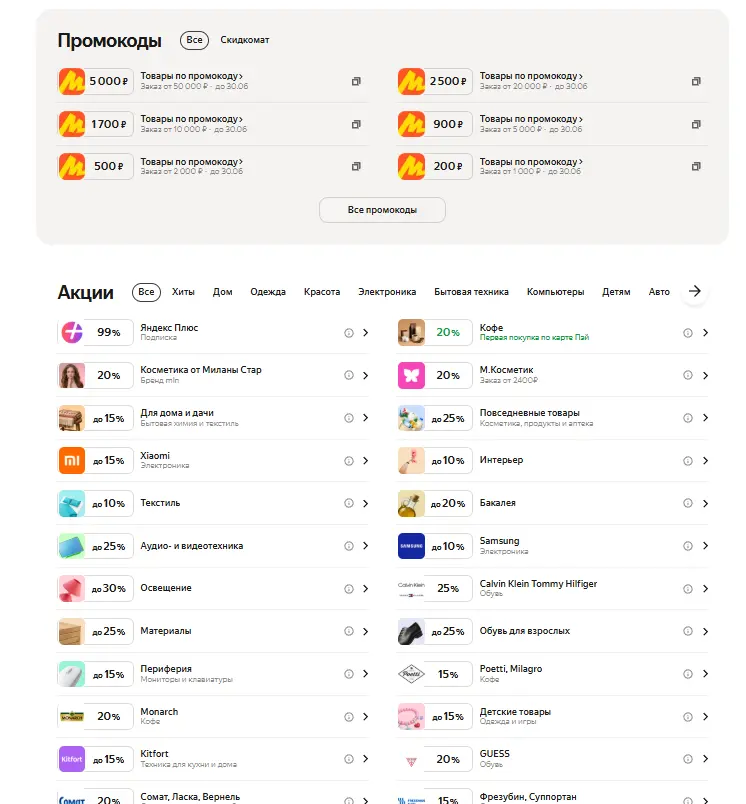Switch to Красота category
746x804 pixels.
point(321,292)
